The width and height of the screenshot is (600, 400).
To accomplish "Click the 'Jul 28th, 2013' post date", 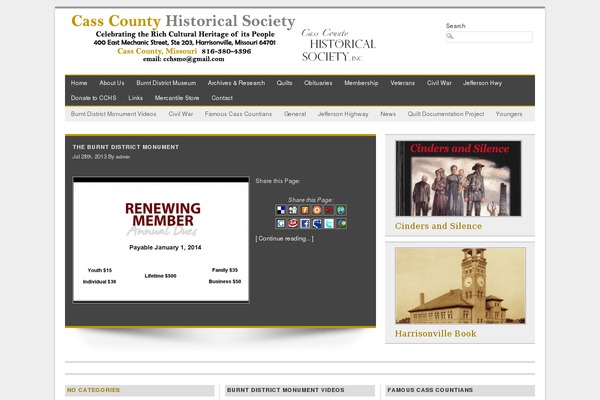I will pyautogui.click(x=89, y=157).
